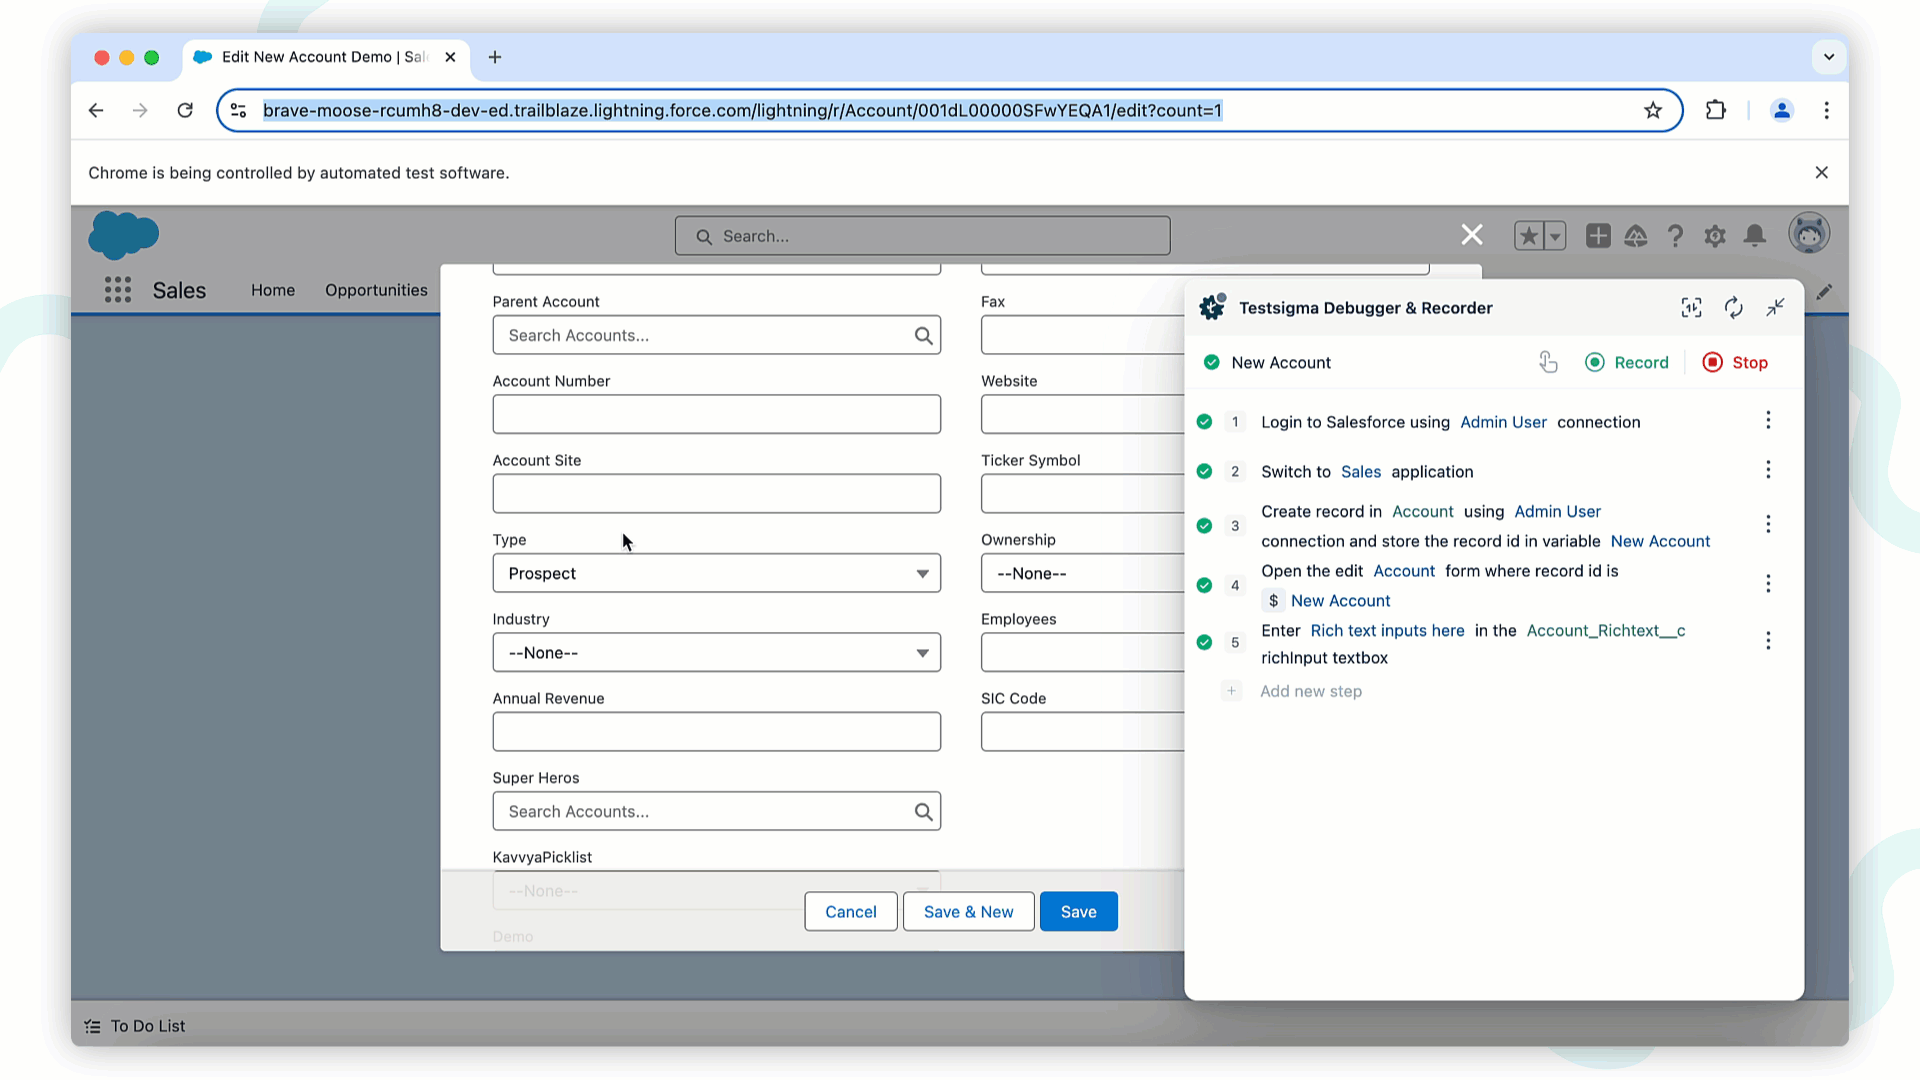The image size is (1920, 1080).
Task: Click the Testsigma capture element icon
Action: (1691, 308)
